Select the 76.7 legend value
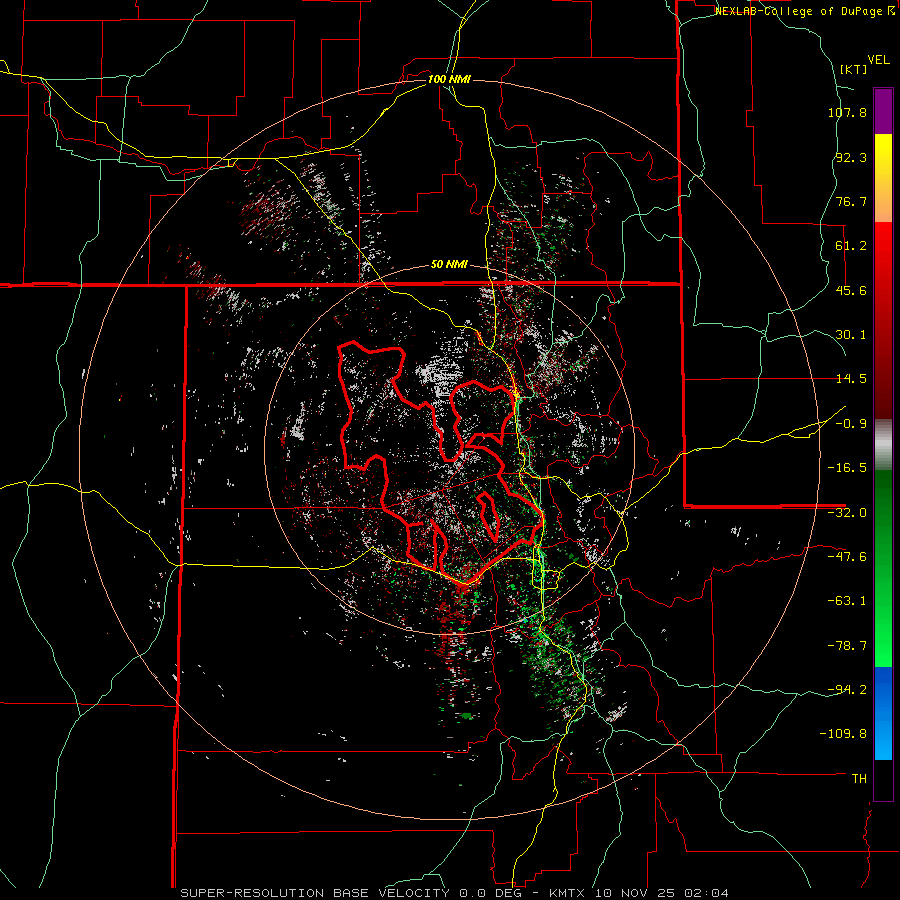This screenshot has height=900, width=900. pyautogui.click(x=851, y=201)
